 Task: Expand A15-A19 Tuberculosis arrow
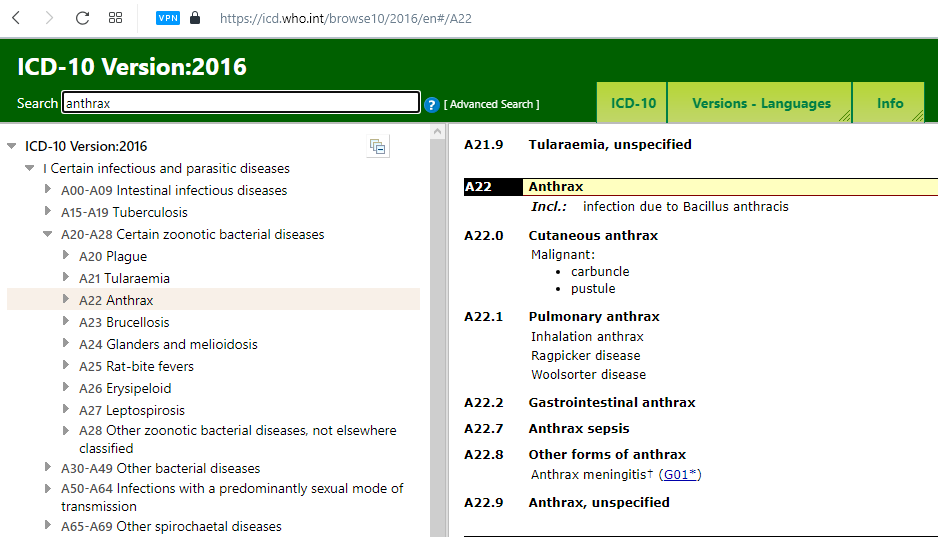click(47, 211)
